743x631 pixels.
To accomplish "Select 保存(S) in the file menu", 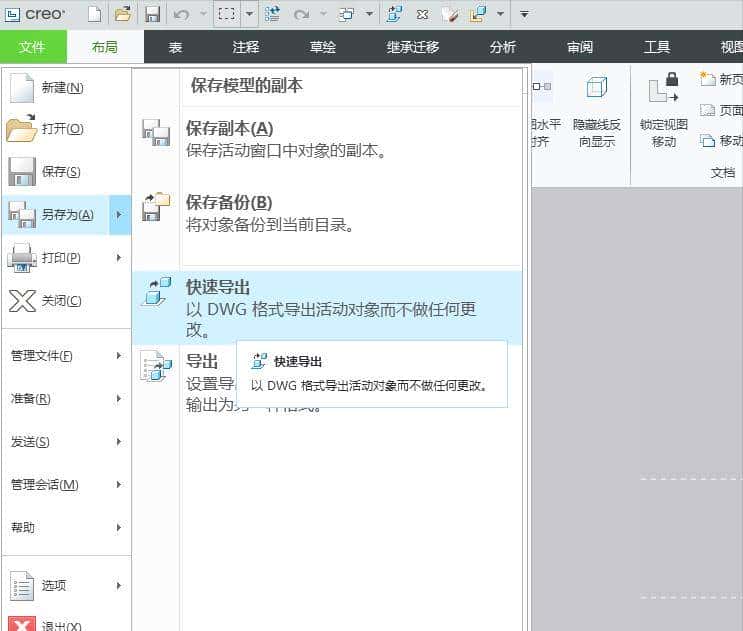I will [x=66, y=171].
